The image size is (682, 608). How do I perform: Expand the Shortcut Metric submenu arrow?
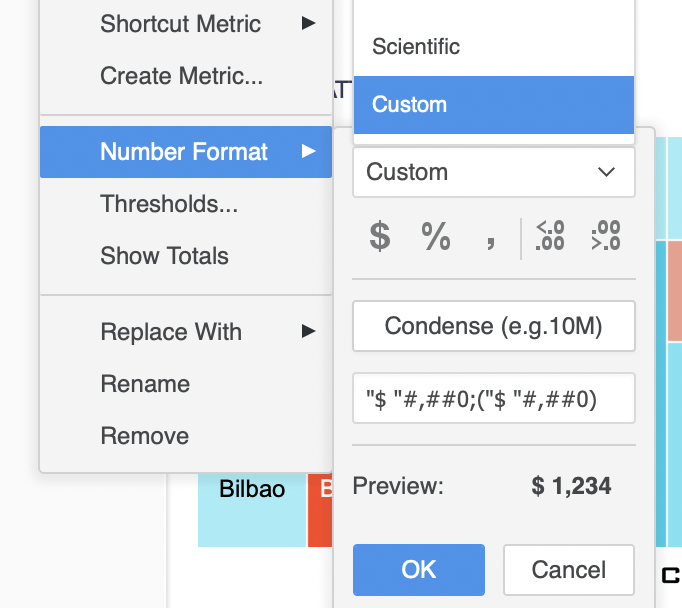pos(309,24)
